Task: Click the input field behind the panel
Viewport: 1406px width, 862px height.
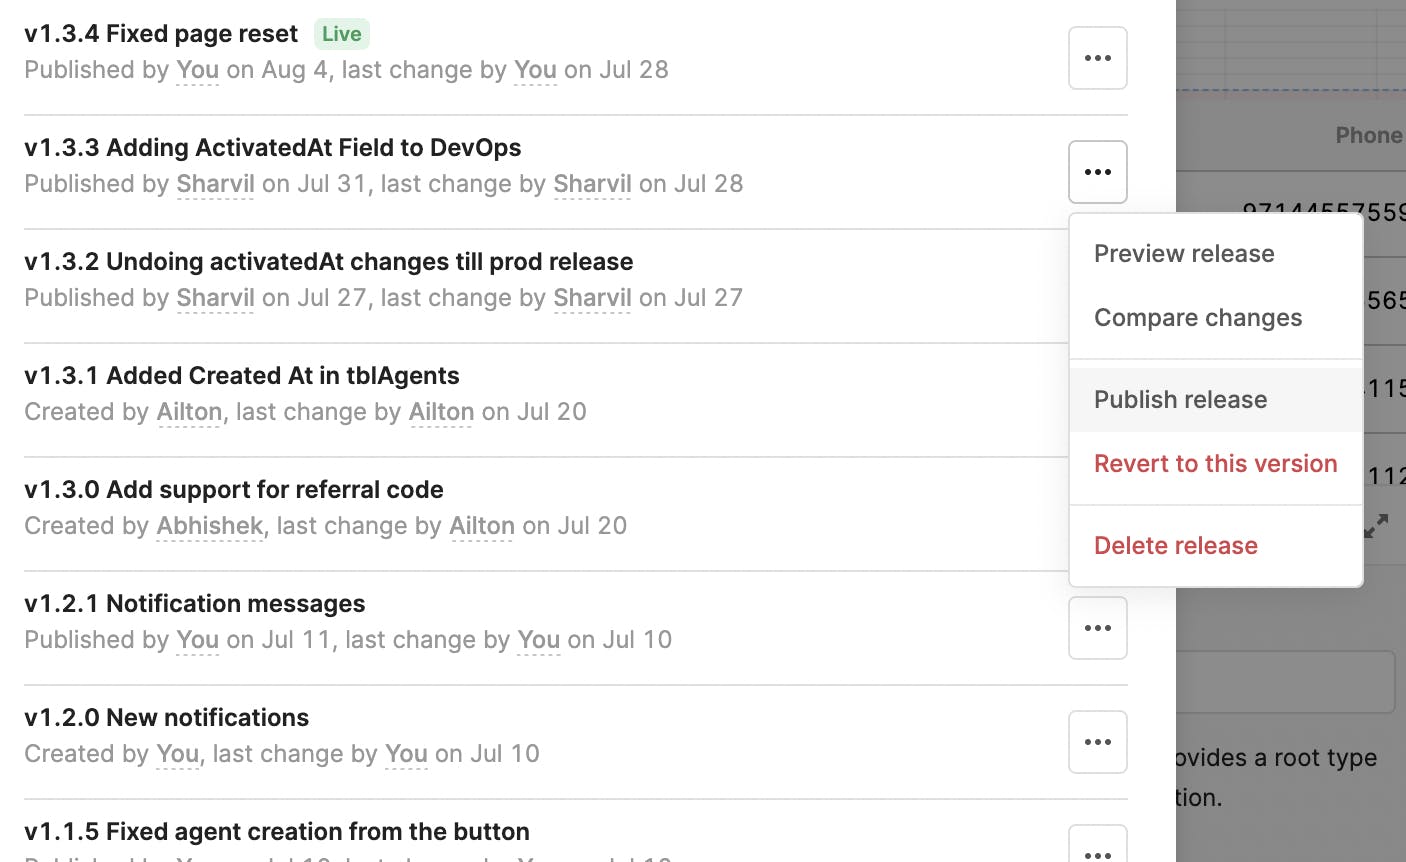Action: [x=1285, y=682]
